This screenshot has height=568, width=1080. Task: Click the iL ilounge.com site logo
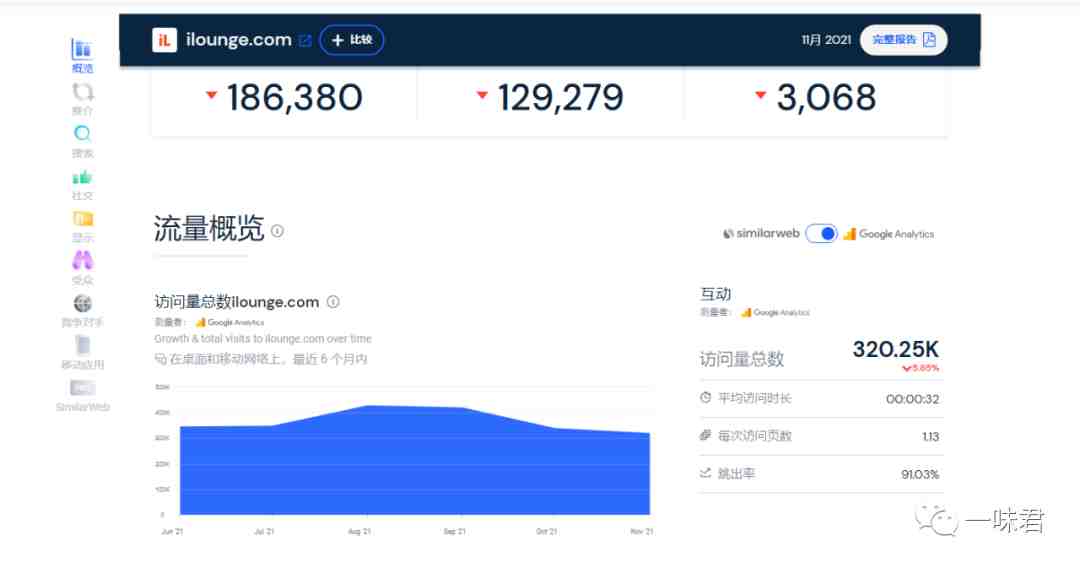tap(165, 40)
